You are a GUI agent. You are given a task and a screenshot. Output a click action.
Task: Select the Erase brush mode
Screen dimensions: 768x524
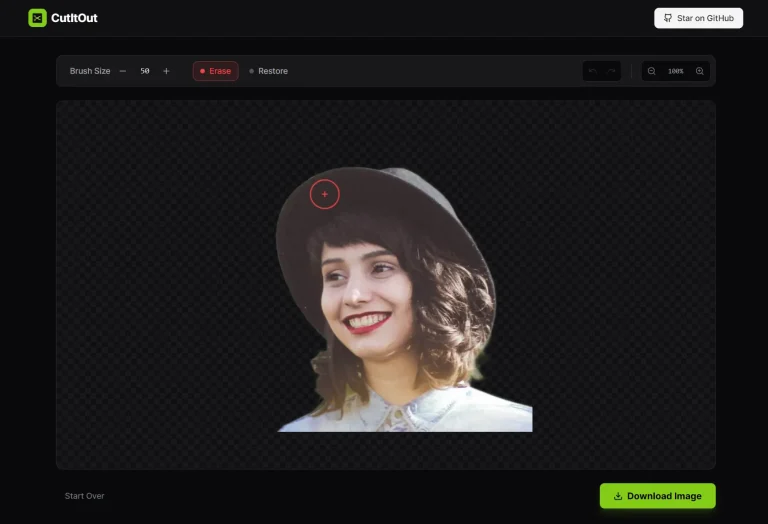216,71
